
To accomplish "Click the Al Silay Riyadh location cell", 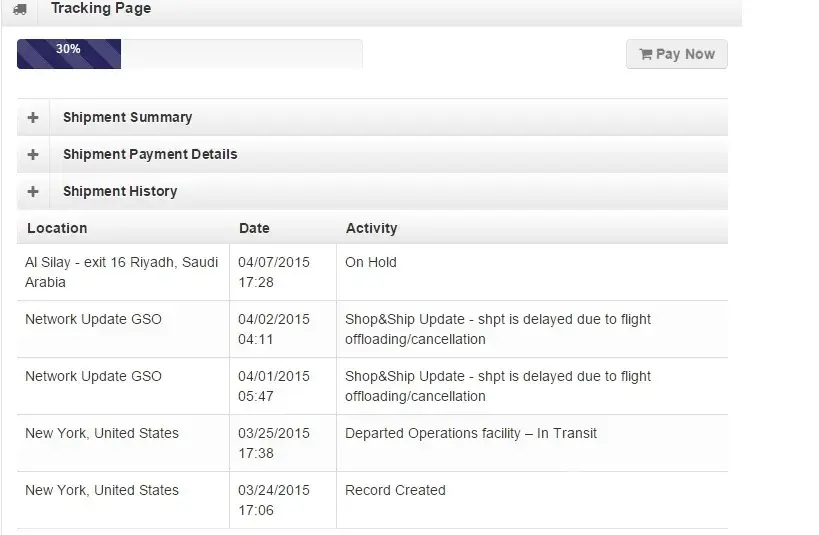I will coord(121,272).
